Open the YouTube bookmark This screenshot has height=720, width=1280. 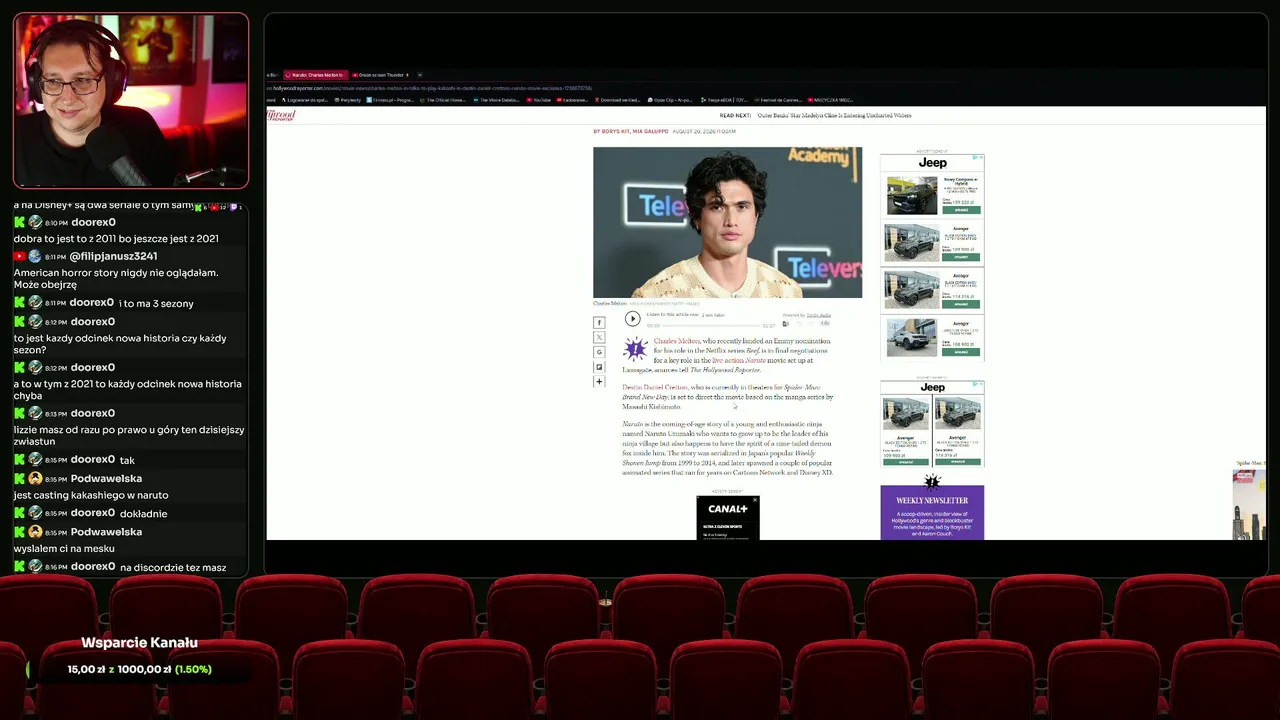click(539, 100)
